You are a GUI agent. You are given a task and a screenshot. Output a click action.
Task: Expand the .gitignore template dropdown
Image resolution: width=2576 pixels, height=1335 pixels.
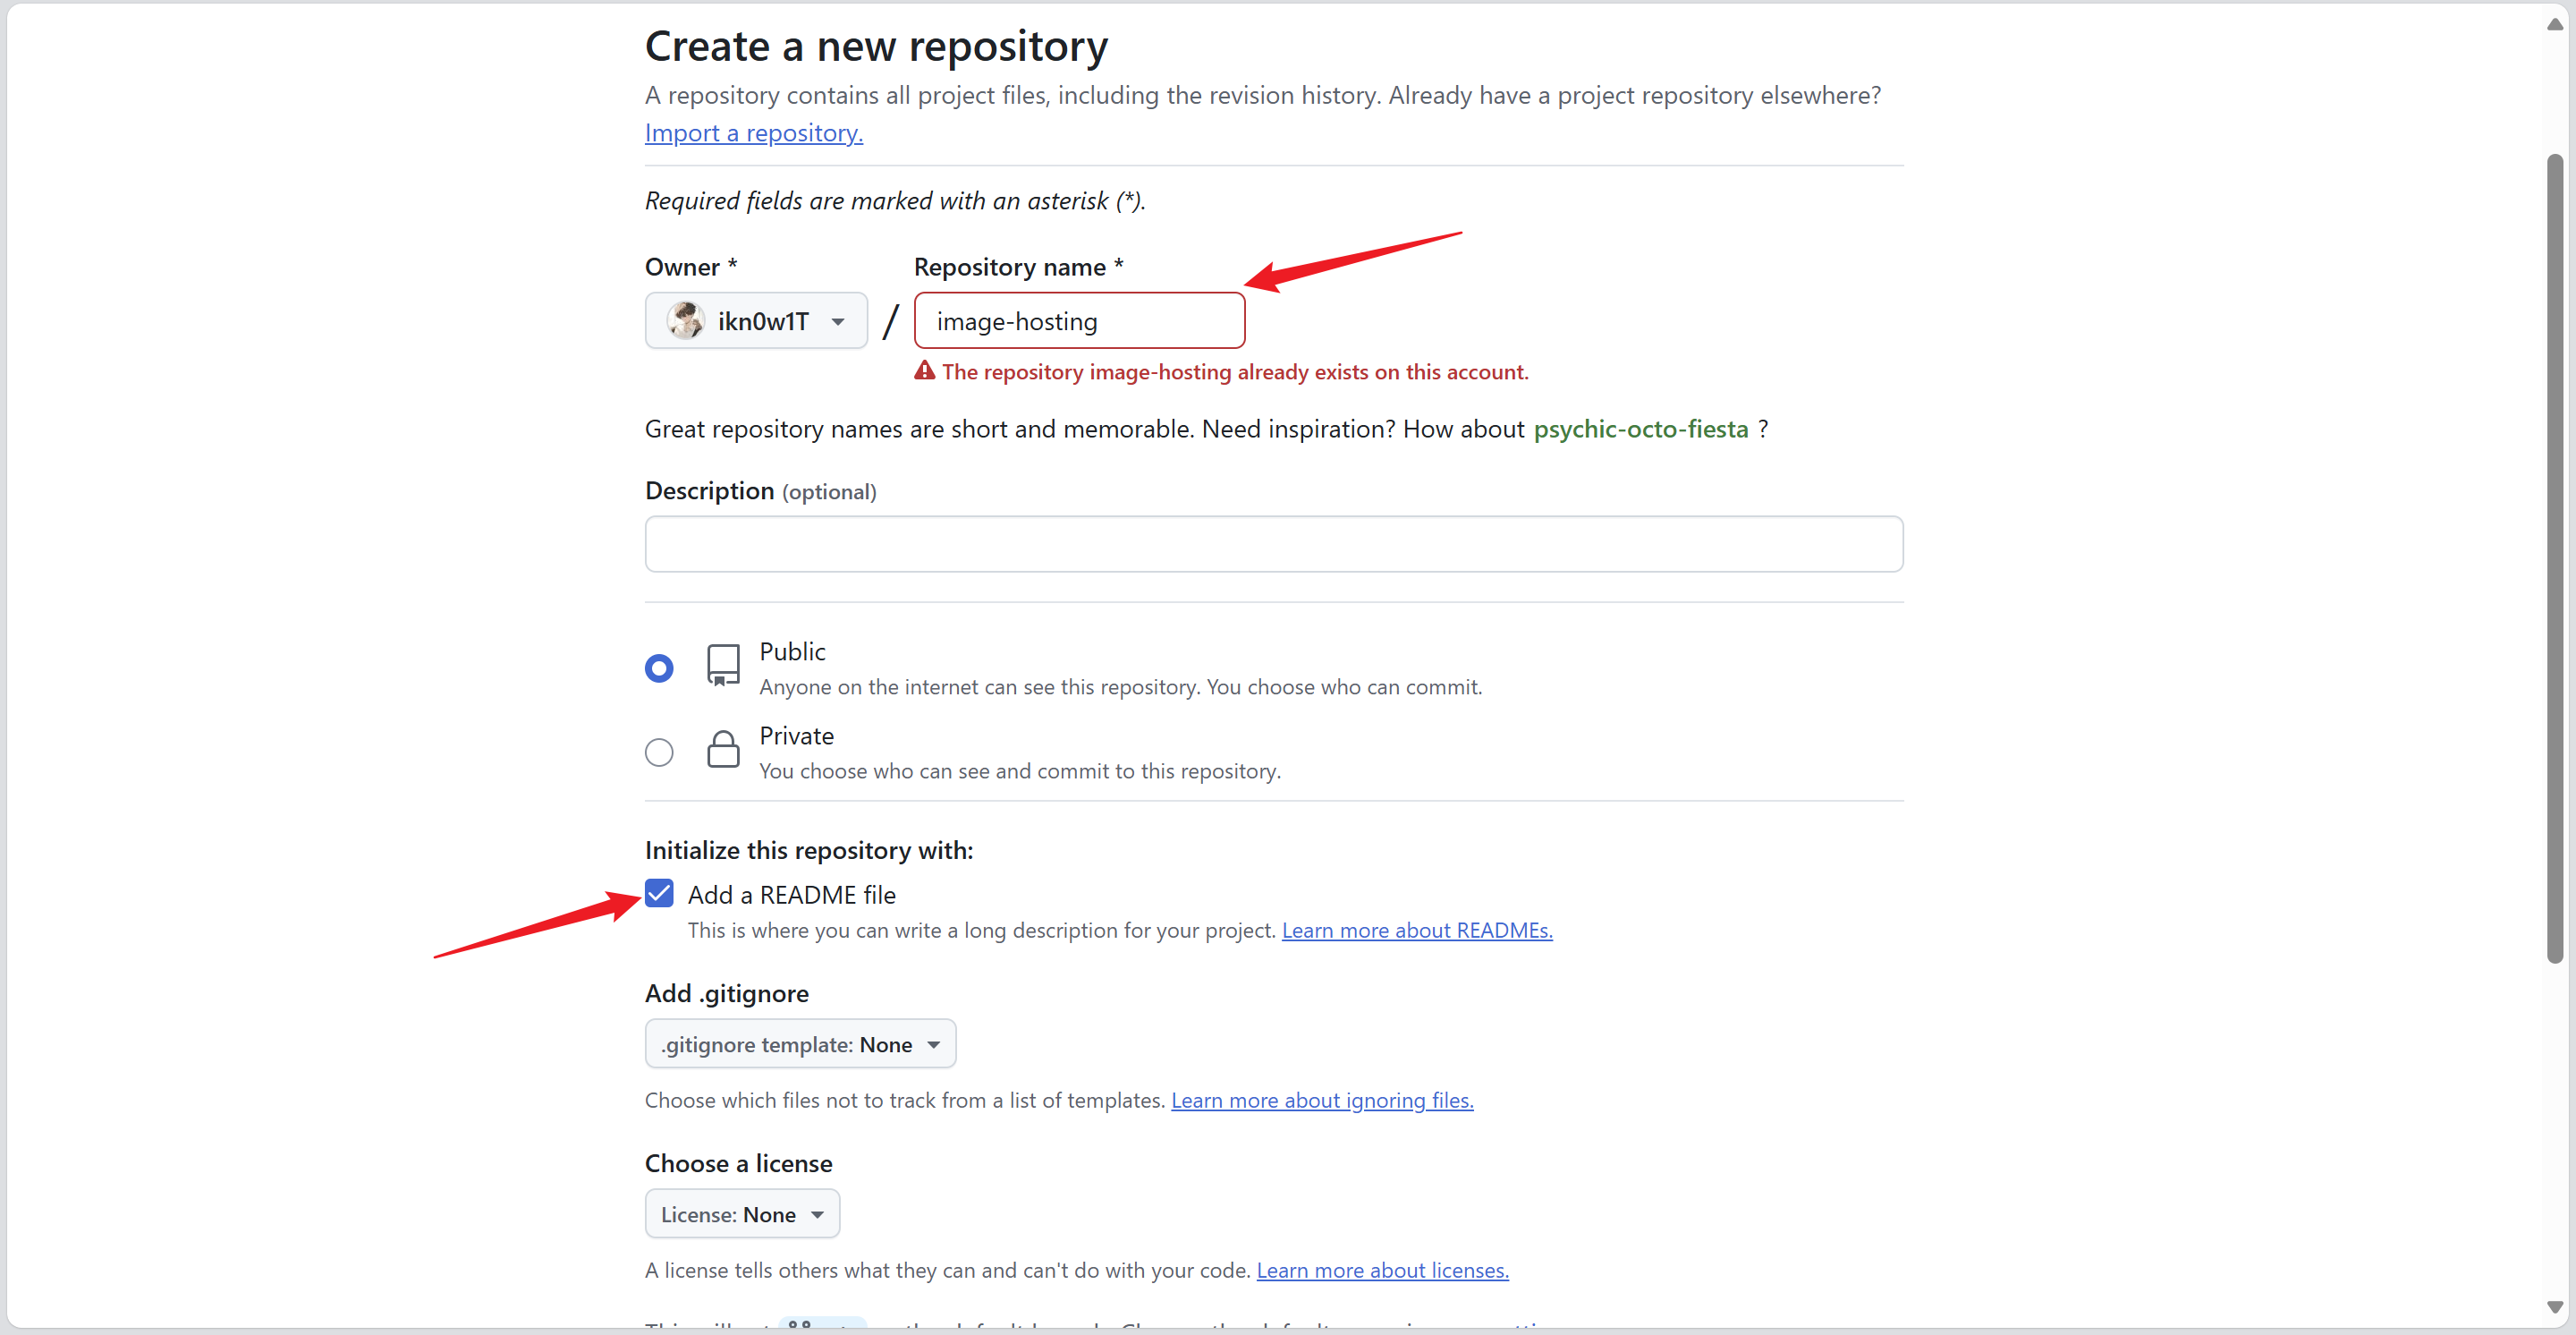[800, 1044]
